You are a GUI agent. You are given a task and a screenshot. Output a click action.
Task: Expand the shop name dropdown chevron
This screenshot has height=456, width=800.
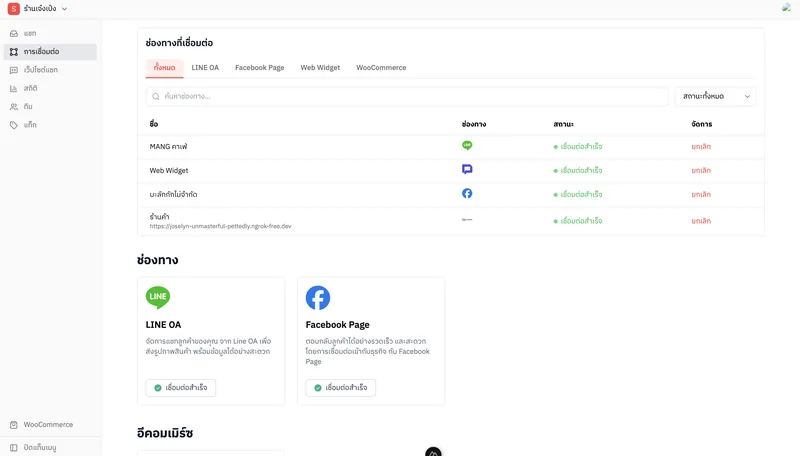64,9
